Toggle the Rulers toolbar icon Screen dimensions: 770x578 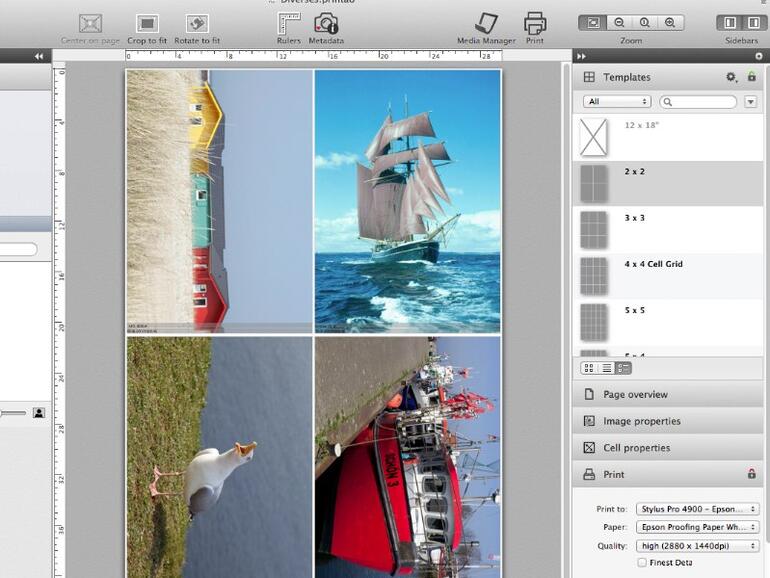[289, 24]
